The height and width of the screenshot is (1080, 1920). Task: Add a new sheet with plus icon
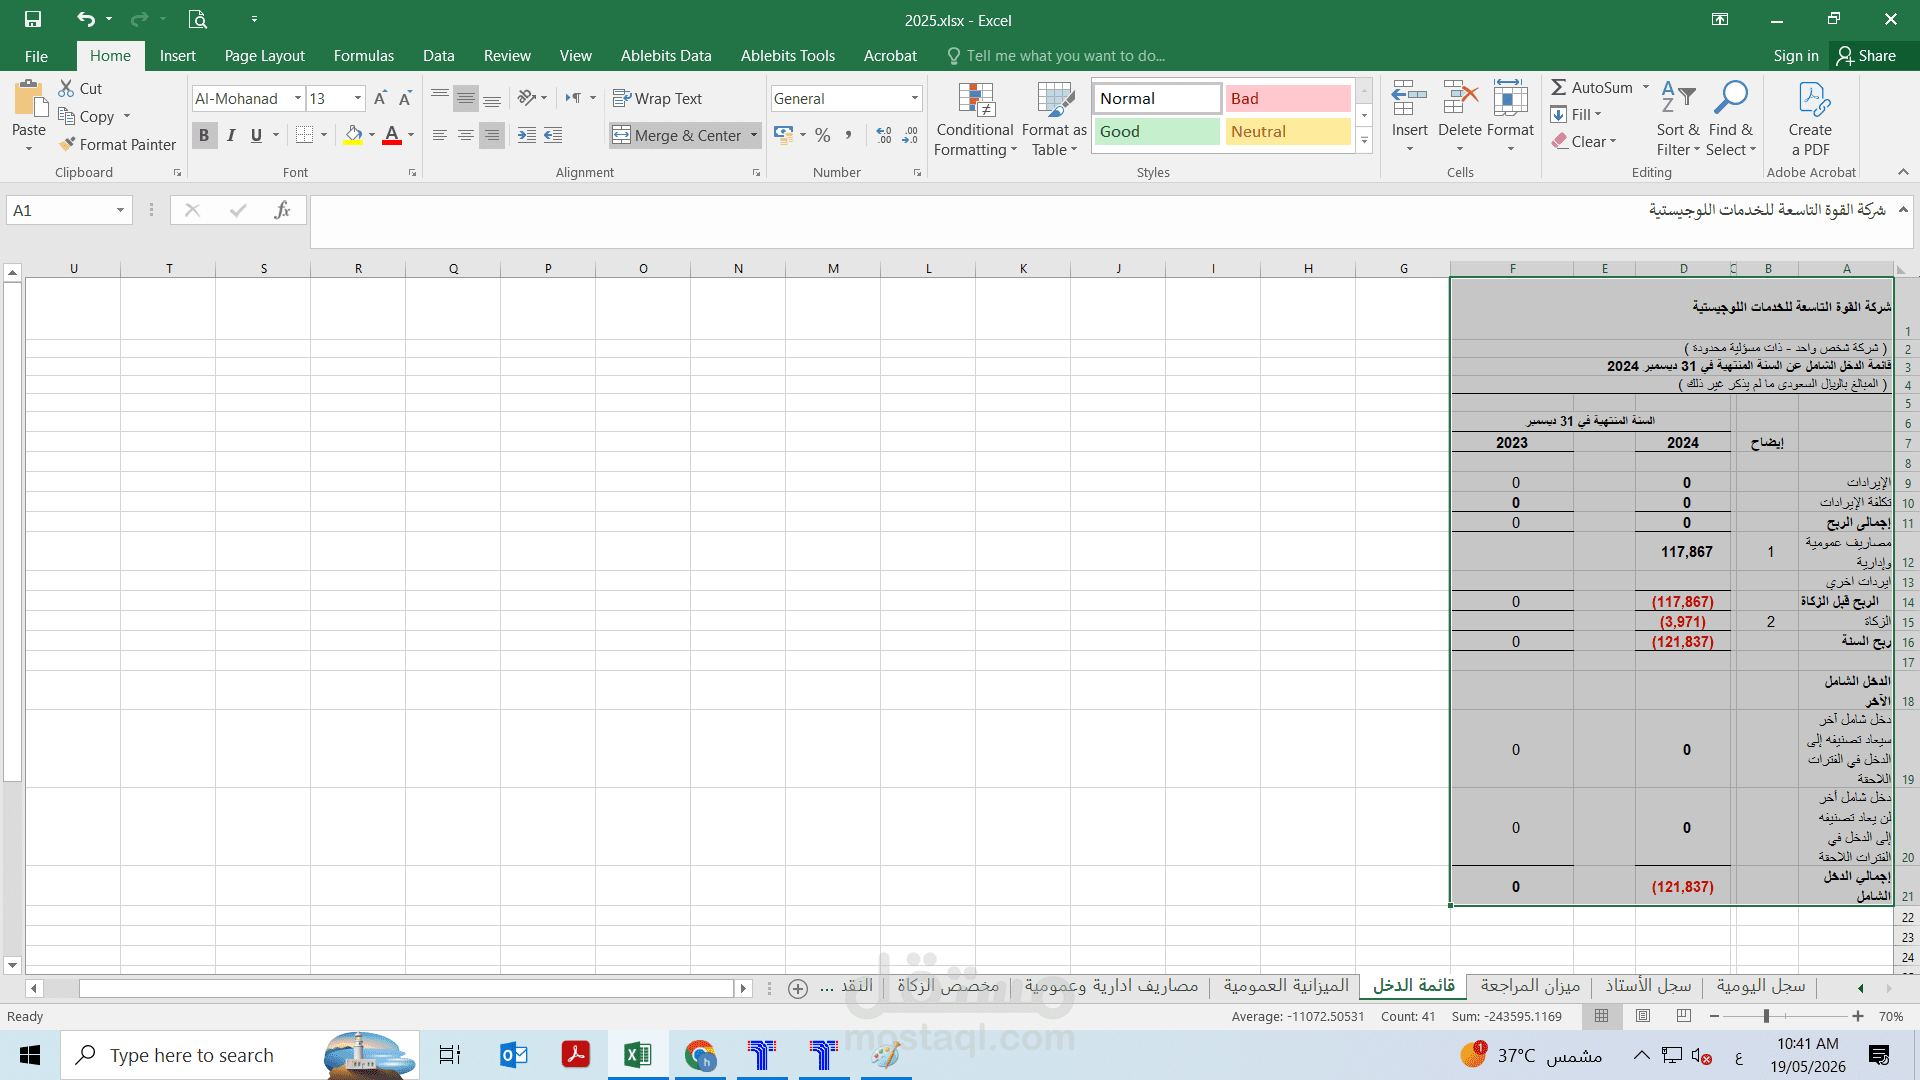tap(798, 988)
